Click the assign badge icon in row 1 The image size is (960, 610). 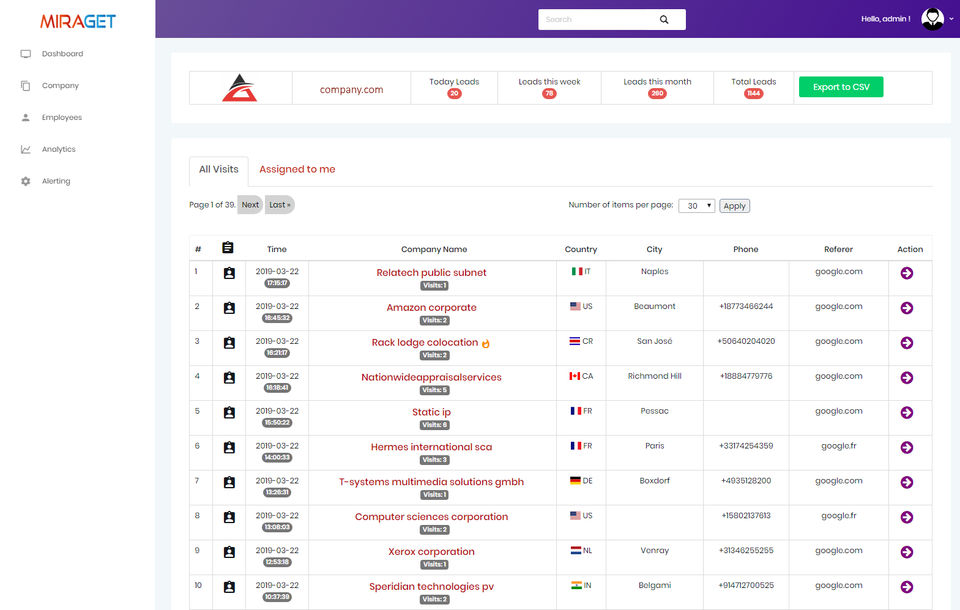(229, 273)
